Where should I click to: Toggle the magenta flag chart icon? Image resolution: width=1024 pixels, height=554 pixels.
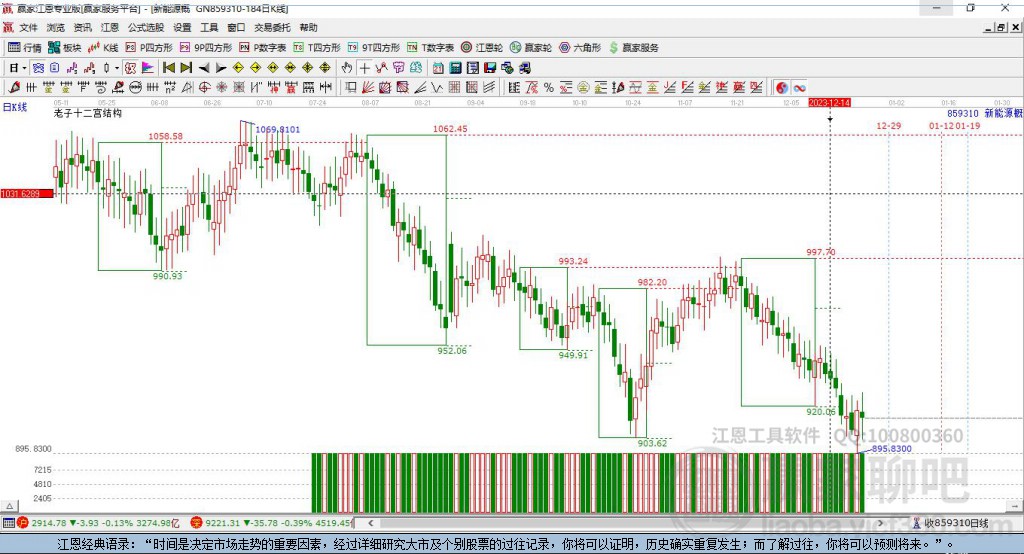pos(148,68)
